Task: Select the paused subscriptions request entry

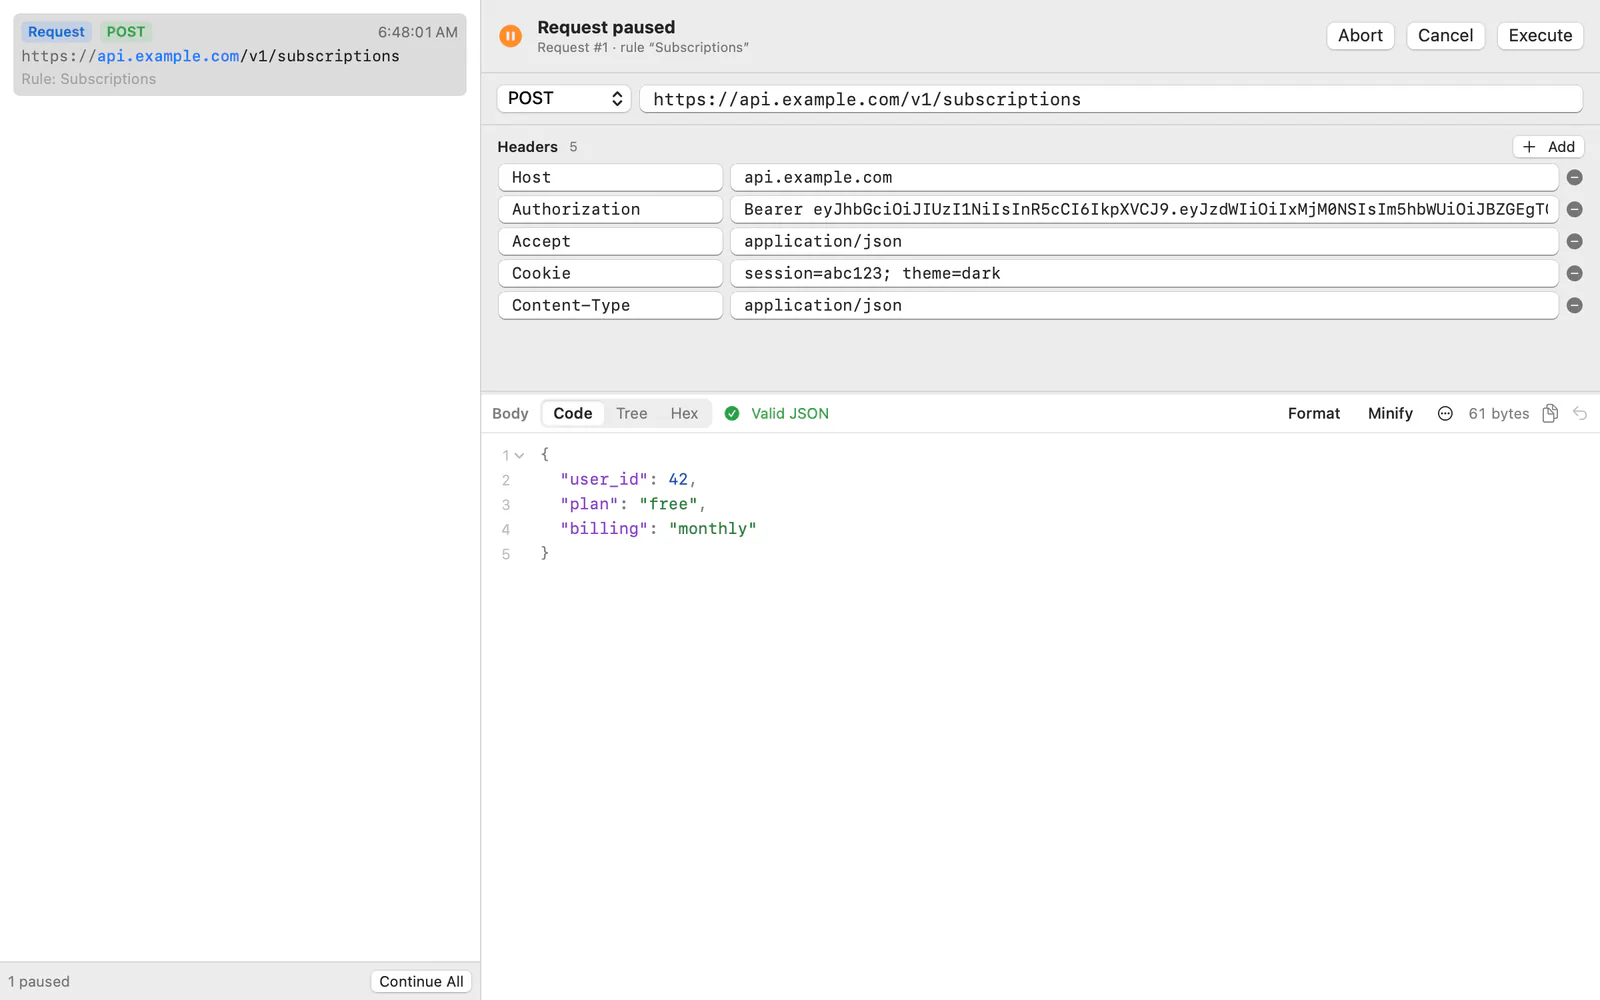Action: (x=240, y=55)
